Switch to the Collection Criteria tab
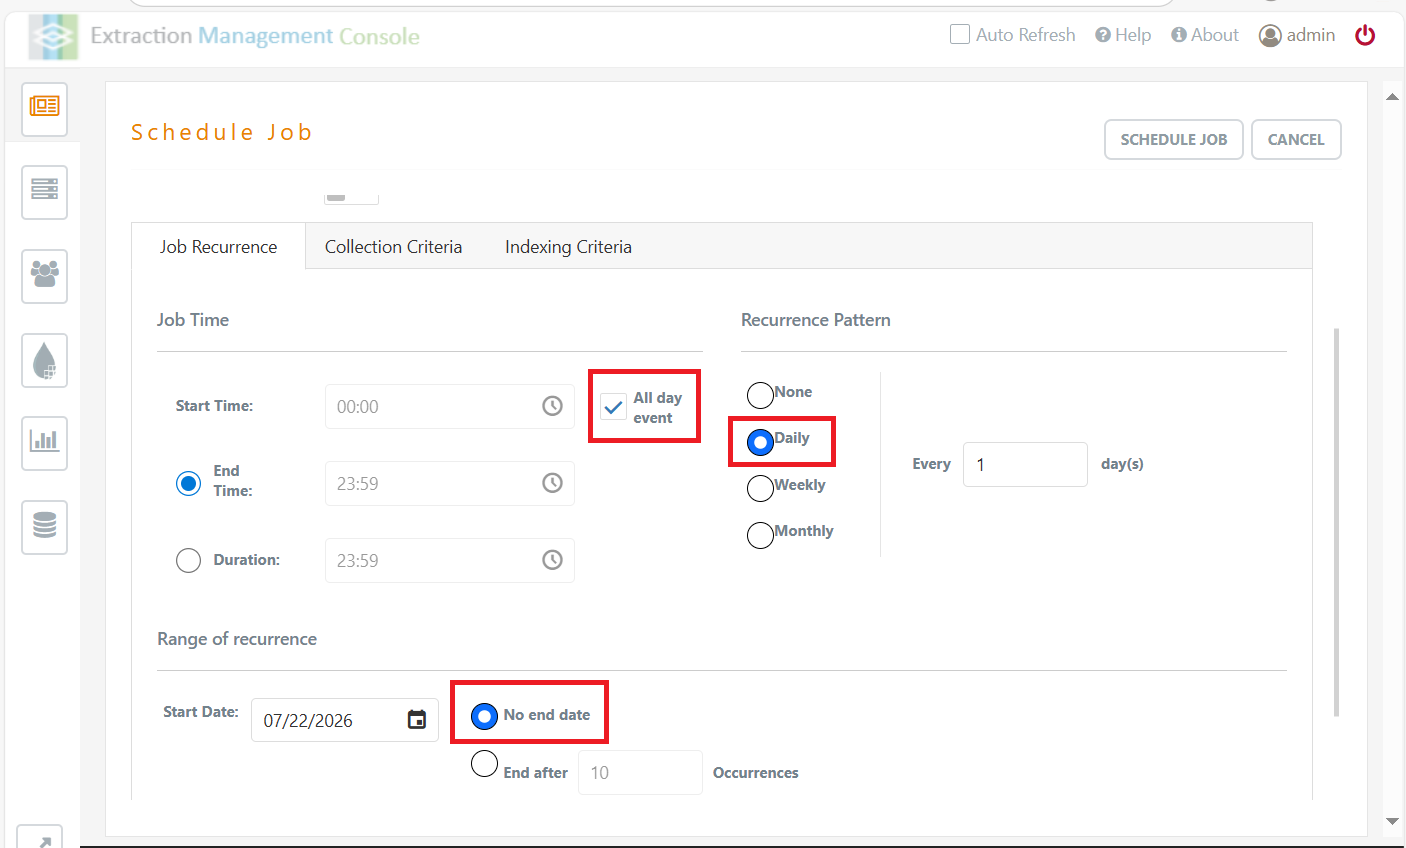This screenshot has height=848, width=1406. 393,247
